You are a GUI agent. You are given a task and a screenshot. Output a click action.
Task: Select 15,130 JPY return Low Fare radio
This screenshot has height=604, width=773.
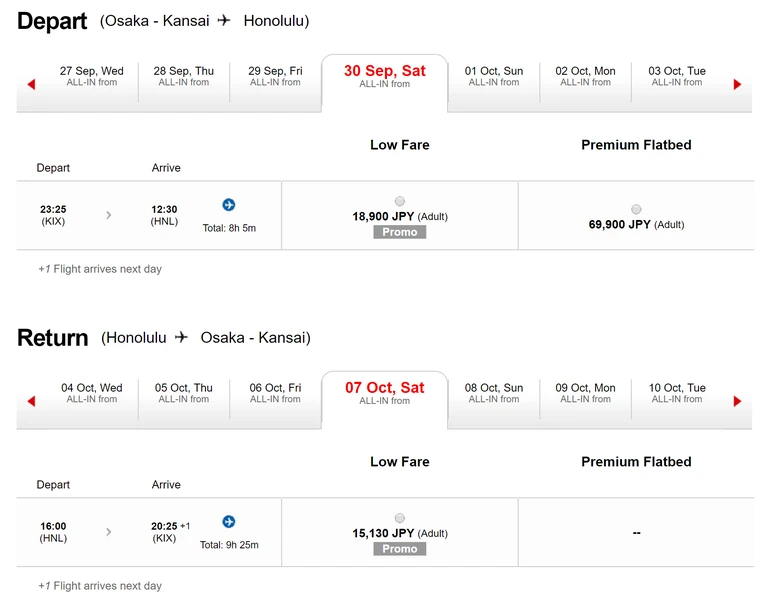[x=400, y=518]
